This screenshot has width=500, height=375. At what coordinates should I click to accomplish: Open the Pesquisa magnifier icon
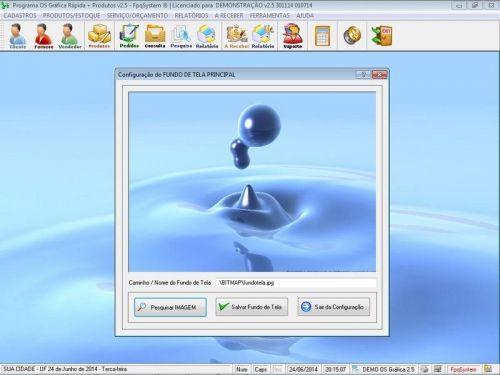(181, 36)
